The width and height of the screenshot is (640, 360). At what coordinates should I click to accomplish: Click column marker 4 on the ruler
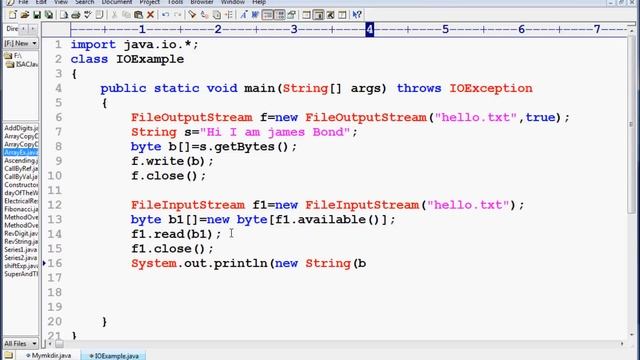tap(369, 29)
